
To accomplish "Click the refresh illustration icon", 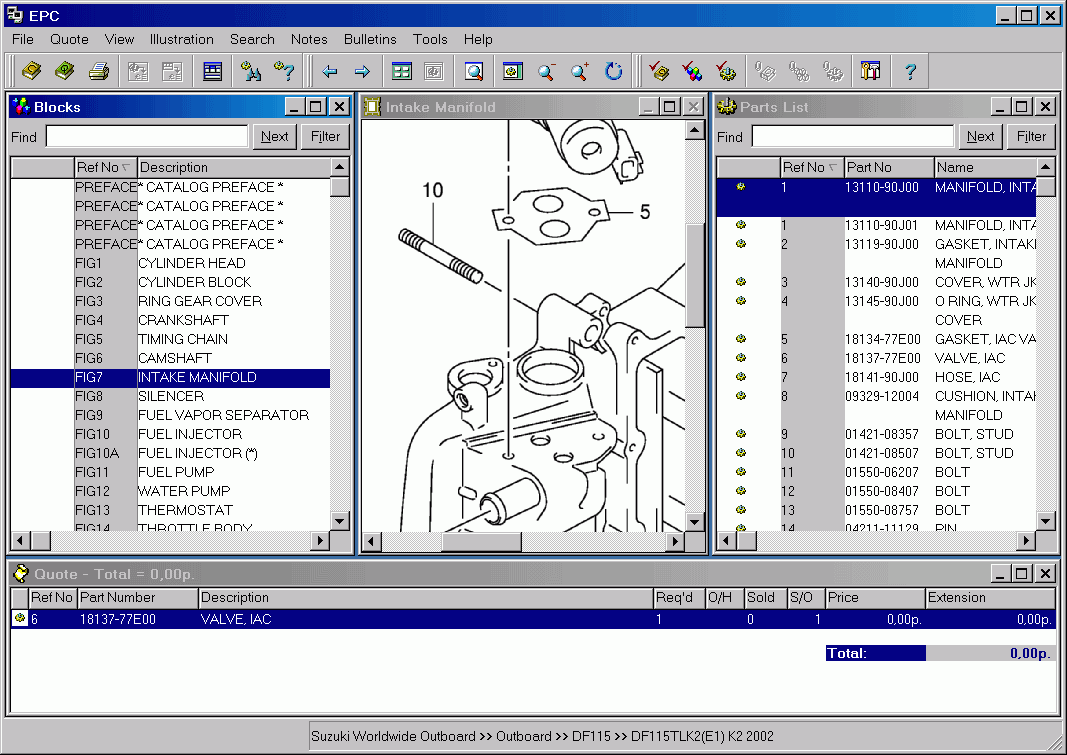I will click(611, 71).
